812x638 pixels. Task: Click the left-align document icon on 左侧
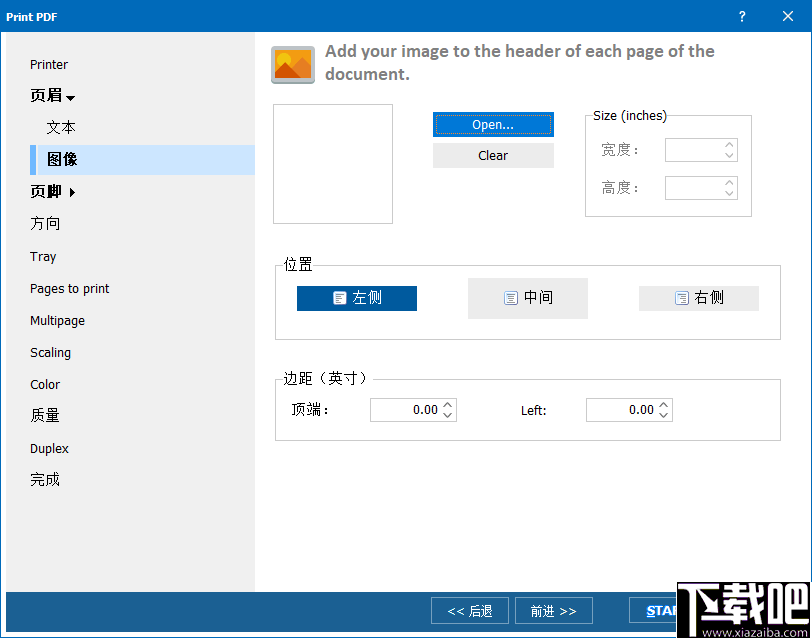click(x=338, y=298)
